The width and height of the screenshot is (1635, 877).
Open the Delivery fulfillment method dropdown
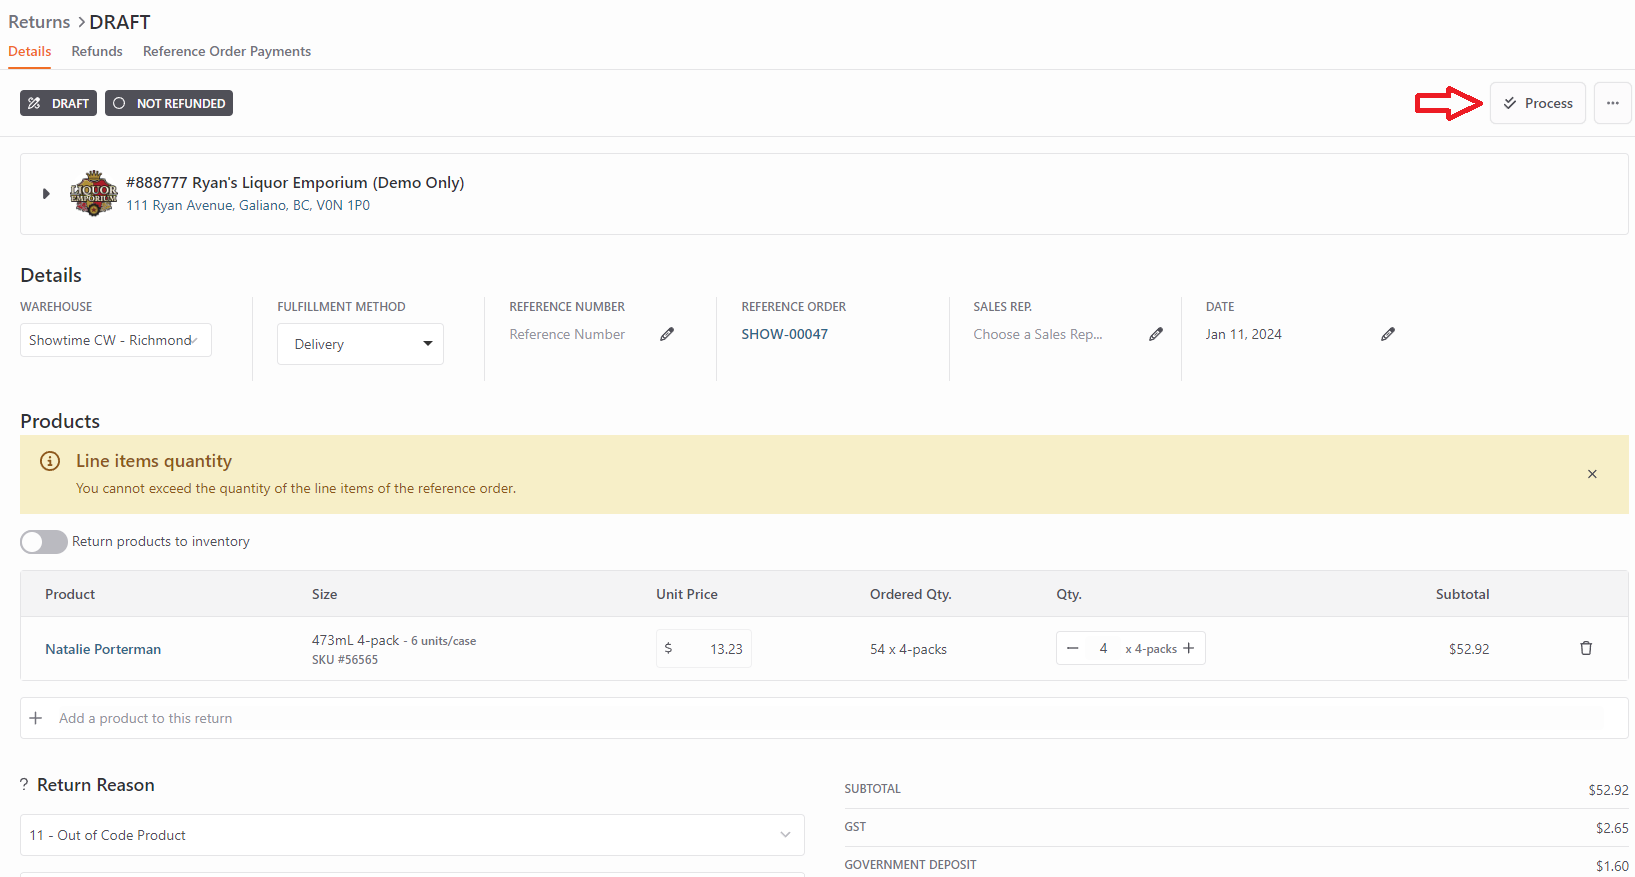360,344
